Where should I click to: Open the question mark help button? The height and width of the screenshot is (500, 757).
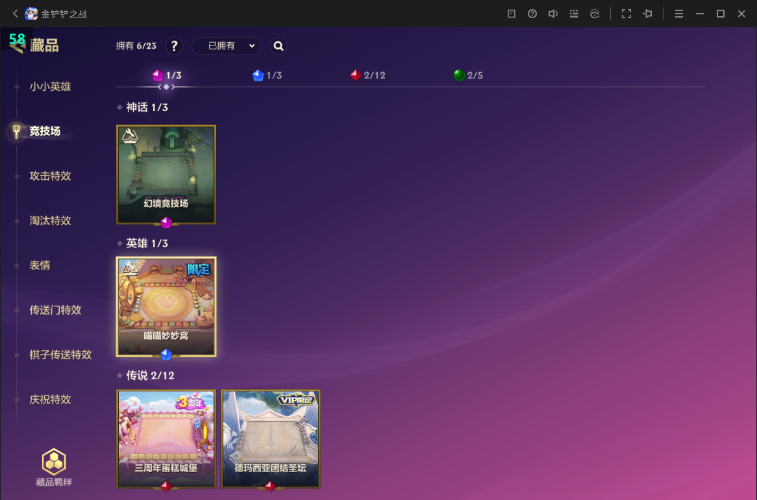pos(174,46)
